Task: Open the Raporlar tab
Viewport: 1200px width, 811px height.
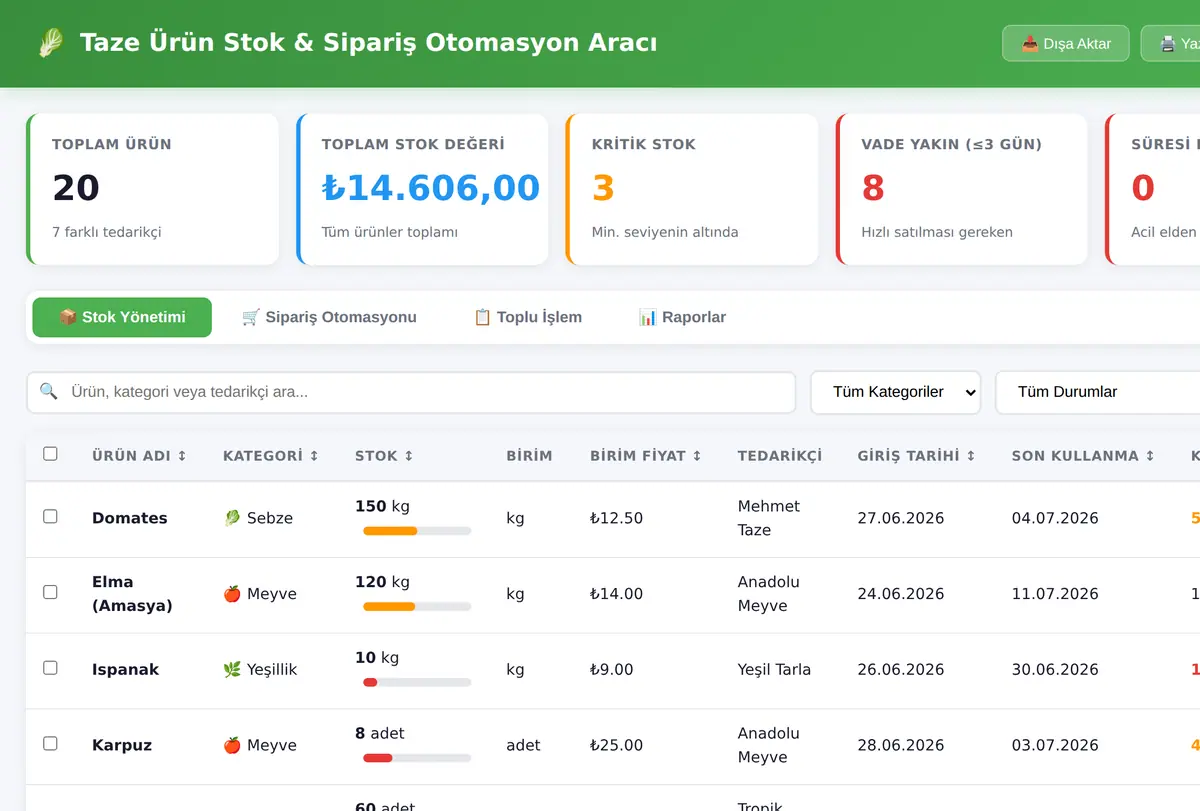Action: (682, 317)
